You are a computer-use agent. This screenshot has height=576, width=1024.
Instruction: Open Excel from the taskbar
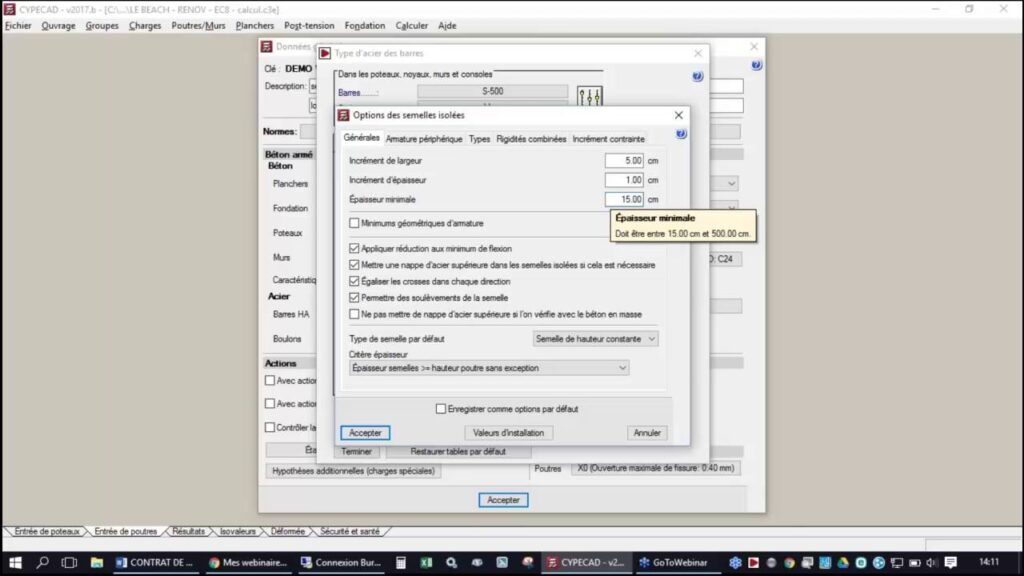(x=425, y=563)
